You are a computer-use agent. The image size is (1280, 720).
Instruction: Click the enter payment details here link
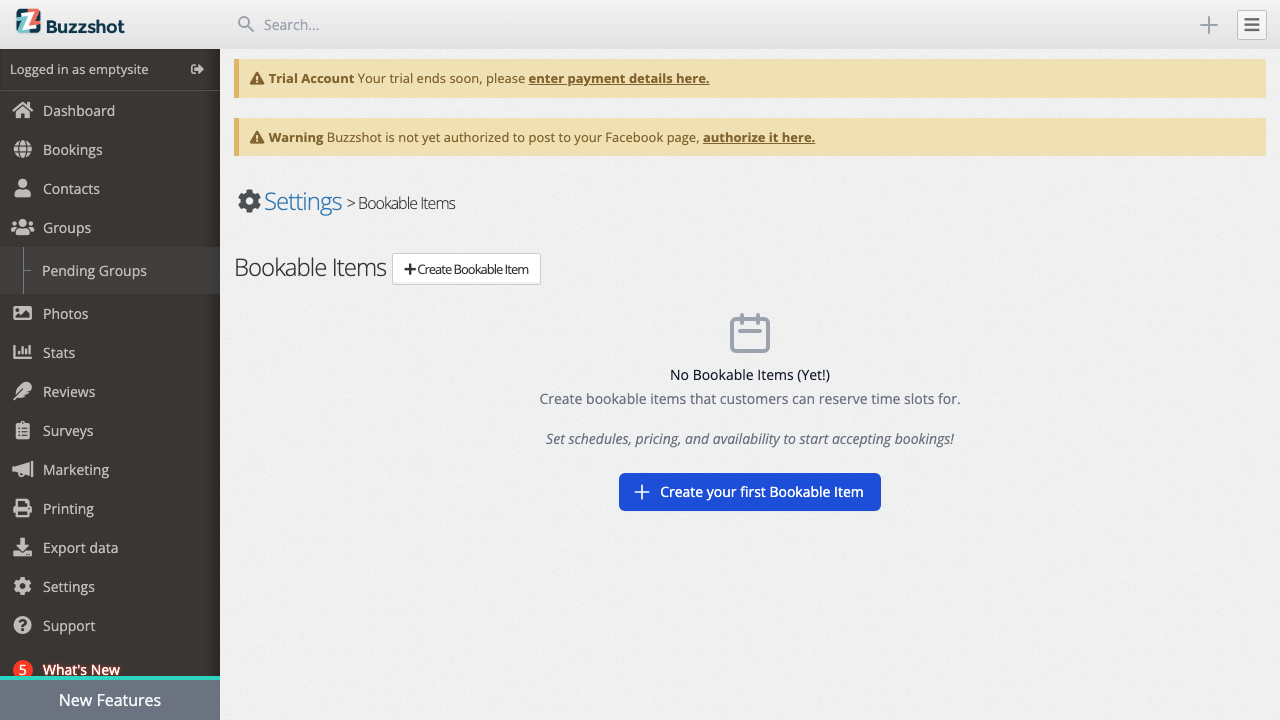tap(618, 78)
